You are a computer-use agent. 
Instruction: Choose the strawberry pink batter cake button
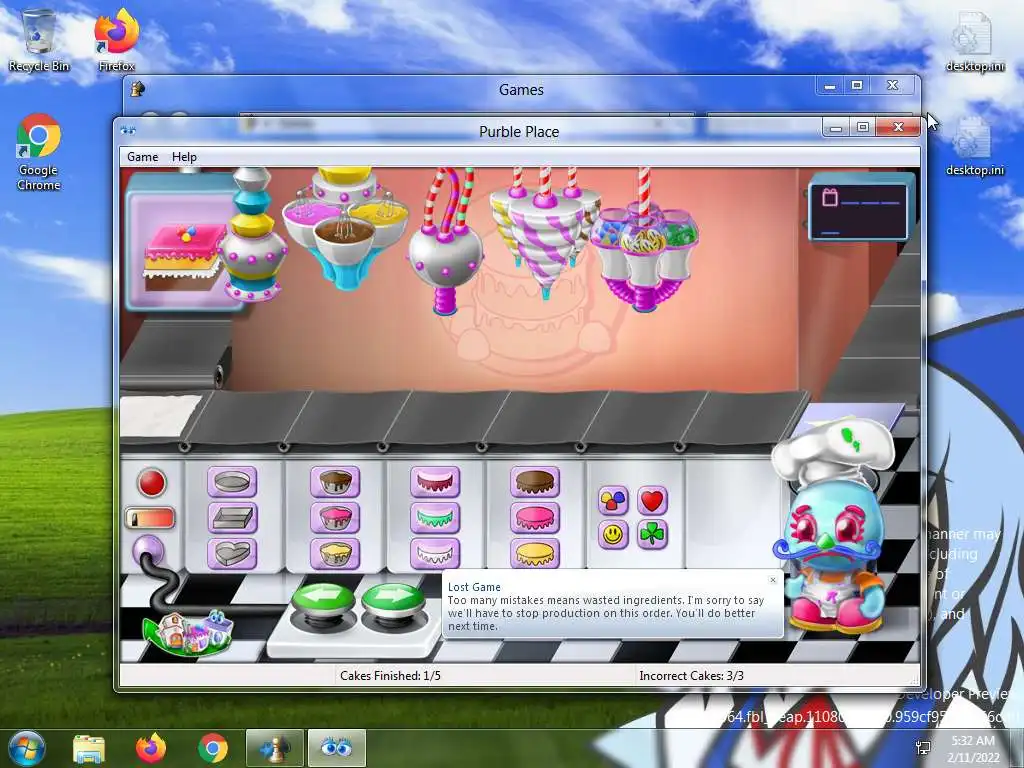click(335, 518)
